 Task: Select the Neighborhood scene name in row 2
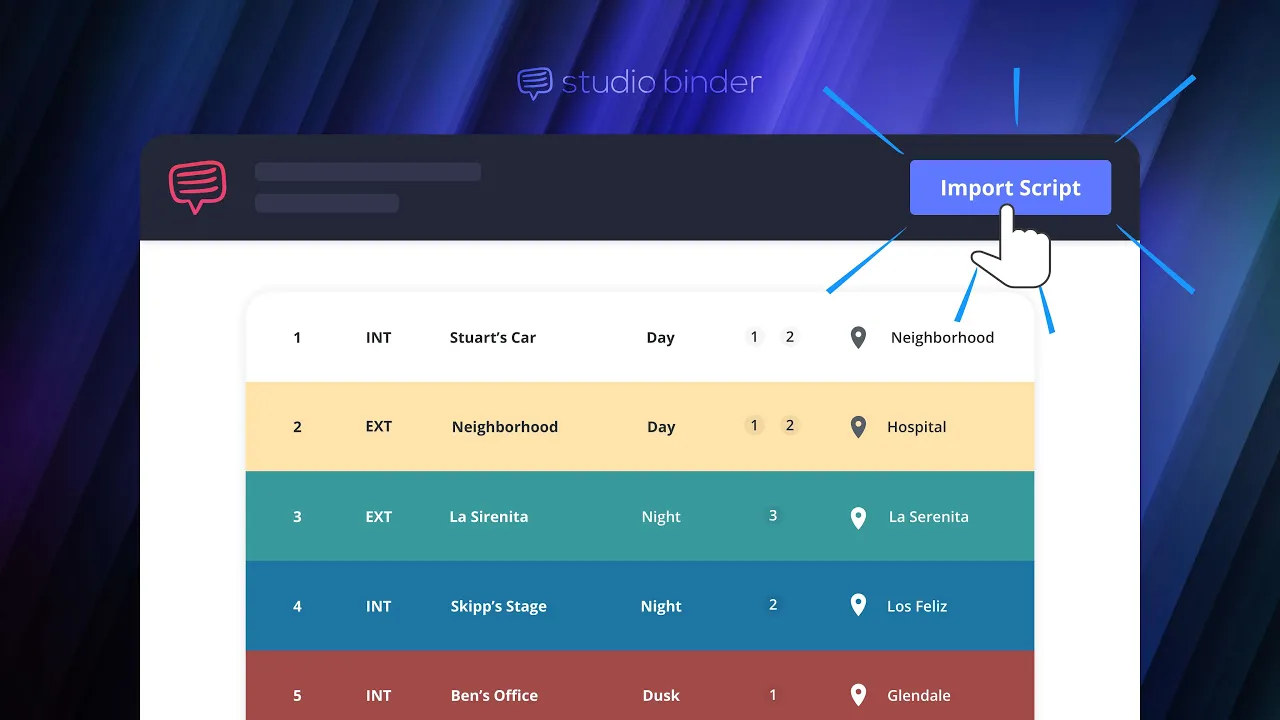point(505,427)
